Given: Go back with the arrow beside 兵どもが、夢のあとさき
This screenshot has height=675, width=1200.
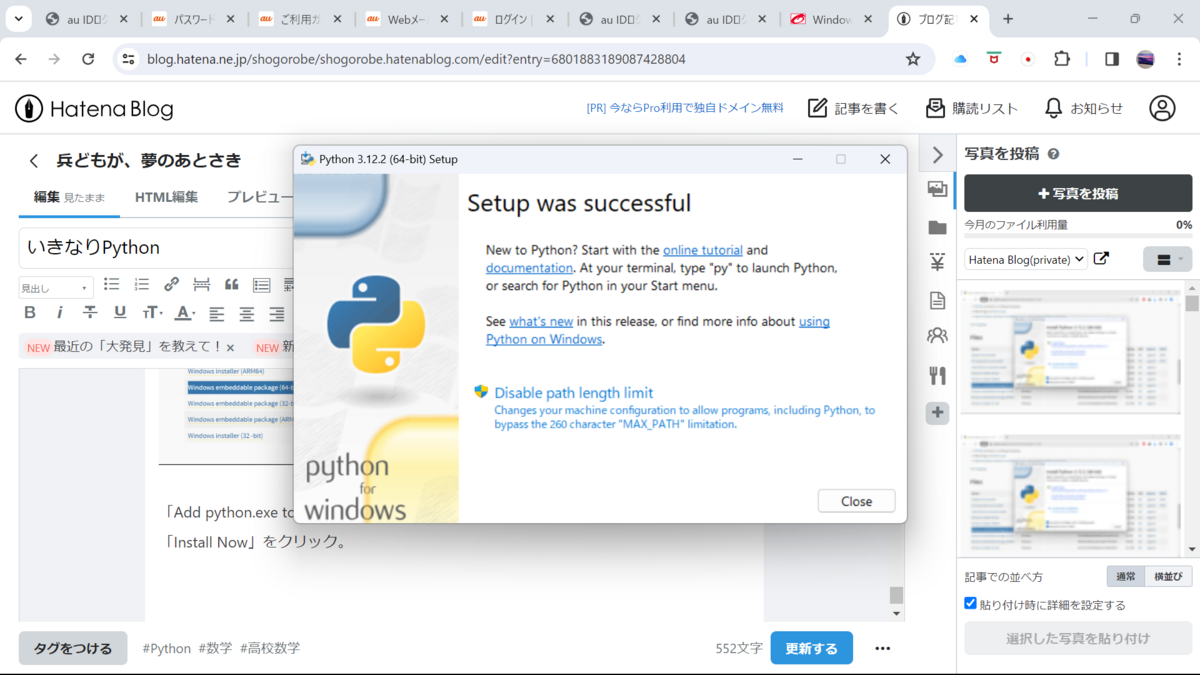Looking at the screenshot, I should click(x=34, y=160).
